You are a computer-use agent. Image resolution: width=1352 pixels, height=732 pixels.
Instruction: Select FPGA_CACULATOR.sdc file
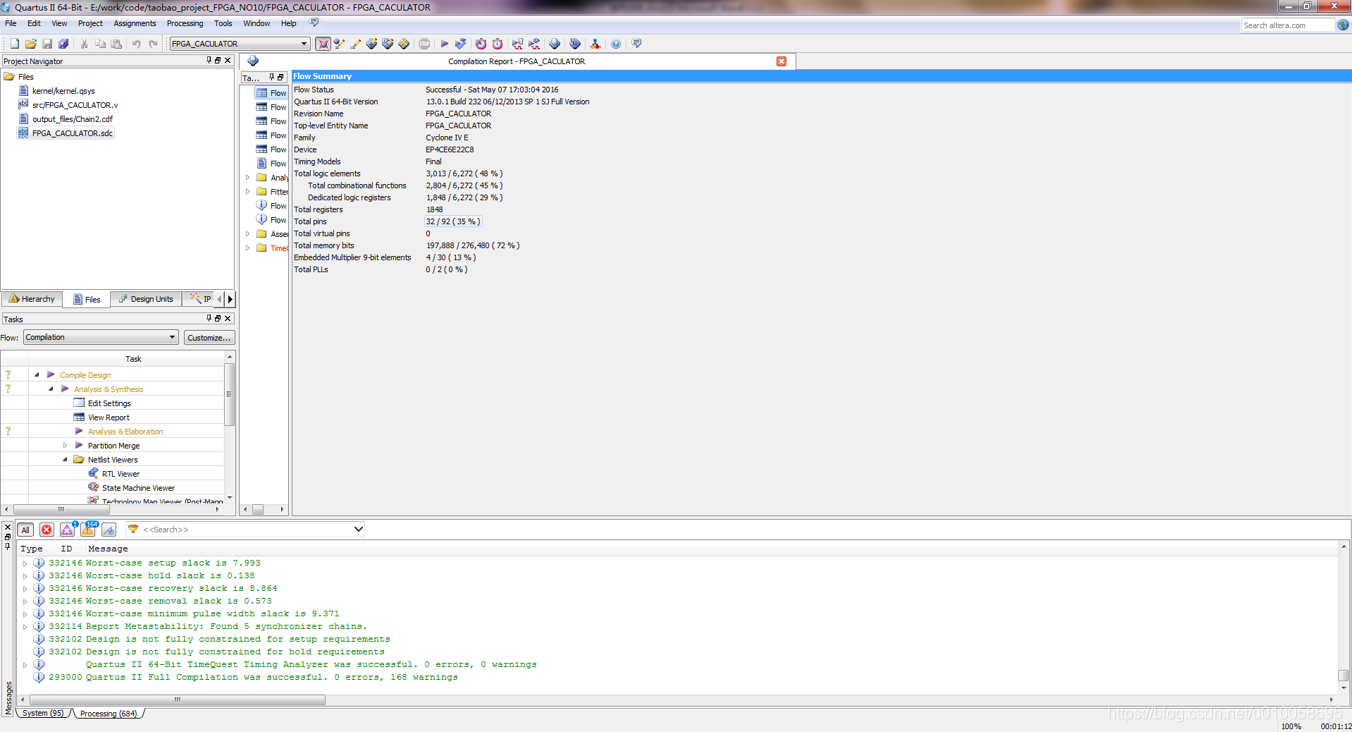point(72,133)
